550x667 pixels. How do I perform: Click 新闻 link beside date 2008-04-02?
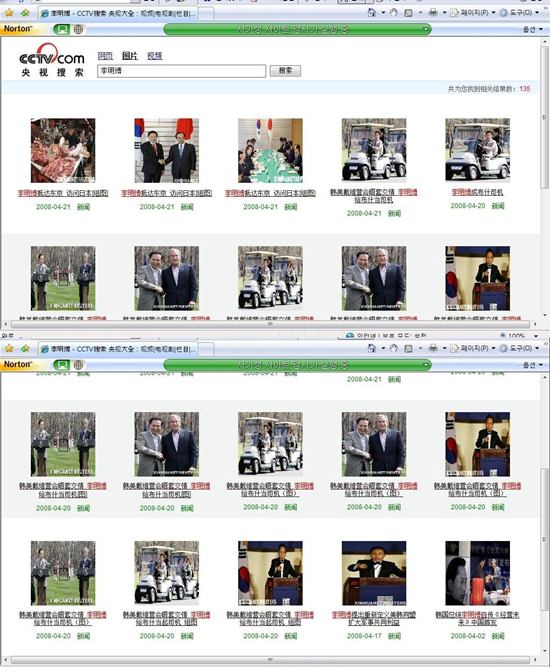point(498,636)
